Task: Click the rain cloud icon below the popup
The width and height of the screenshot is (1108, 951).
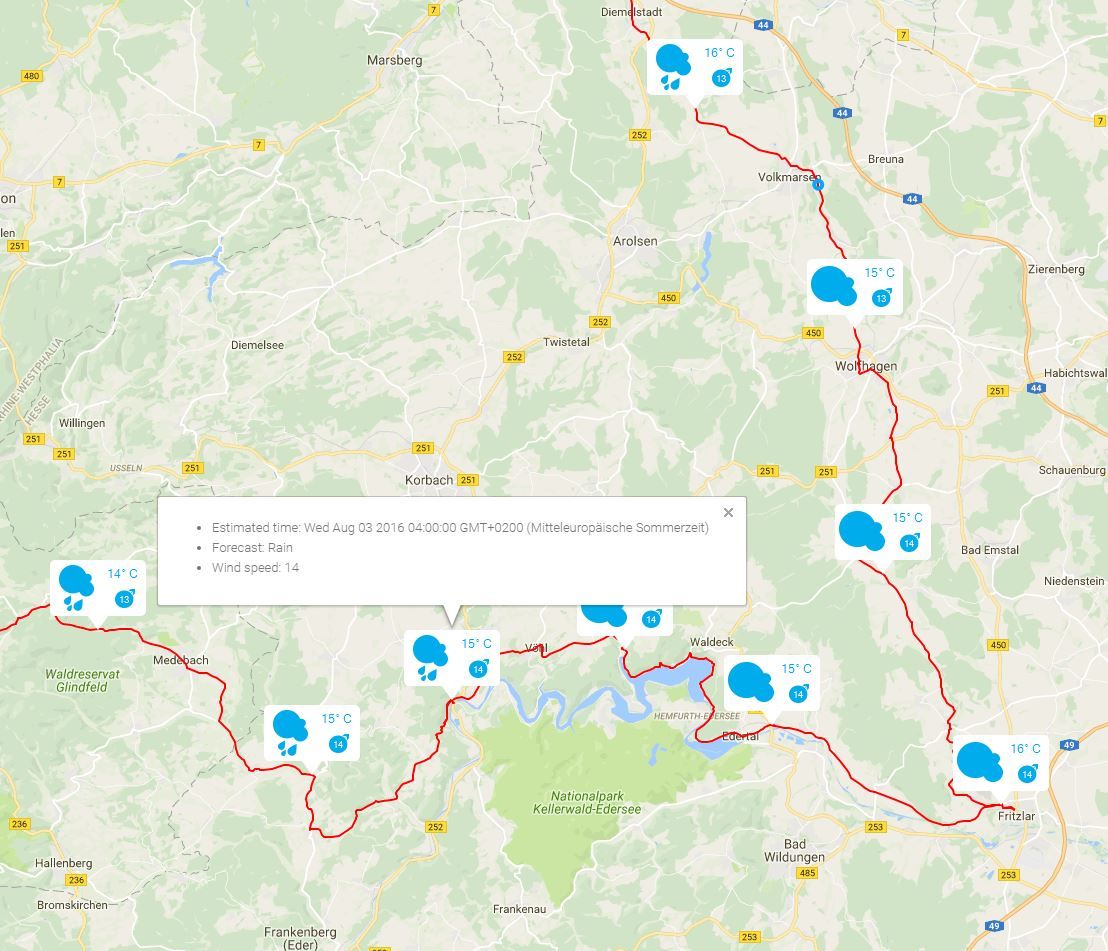Action: tap(430, 658)
